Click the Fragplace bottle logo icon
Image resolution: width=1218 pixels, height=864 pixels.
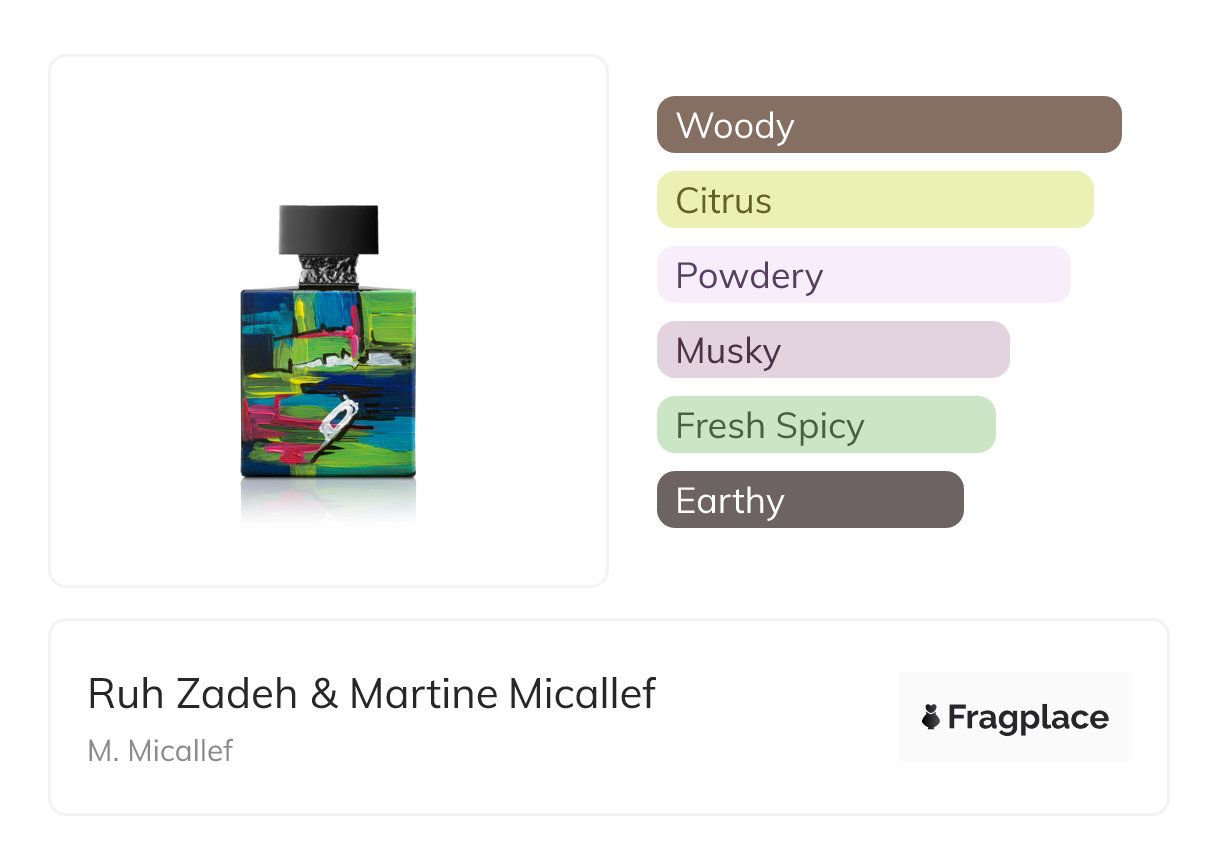(931, 717)
